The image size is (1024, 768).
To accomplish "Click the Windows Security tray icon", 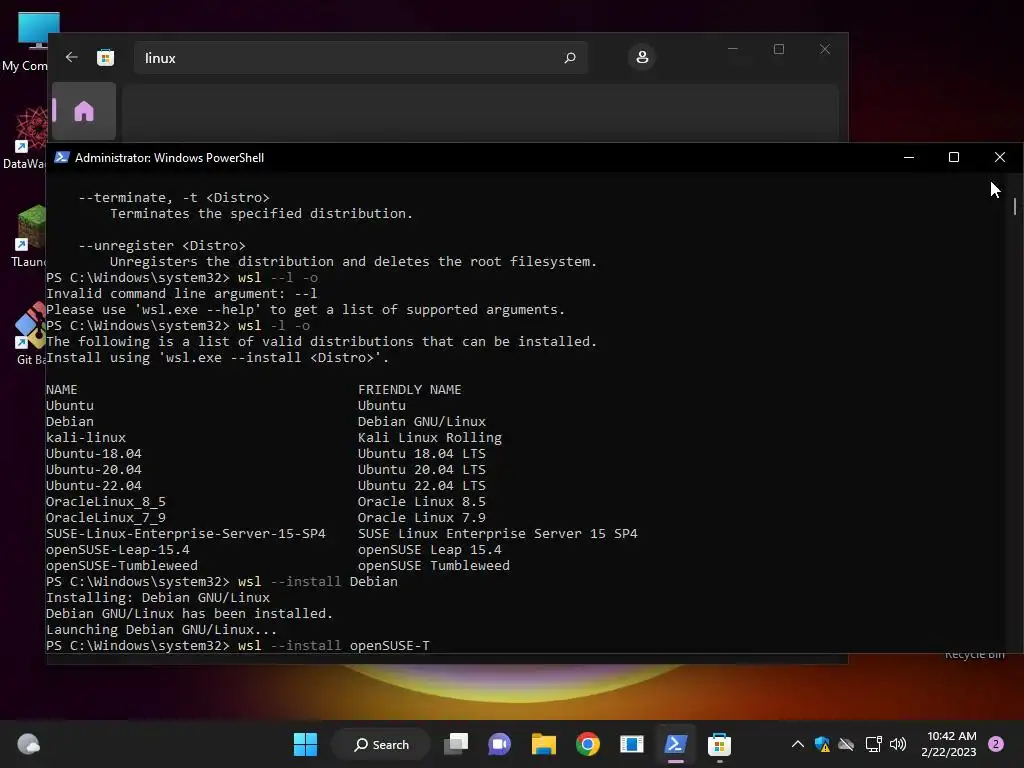I will 822,744.
